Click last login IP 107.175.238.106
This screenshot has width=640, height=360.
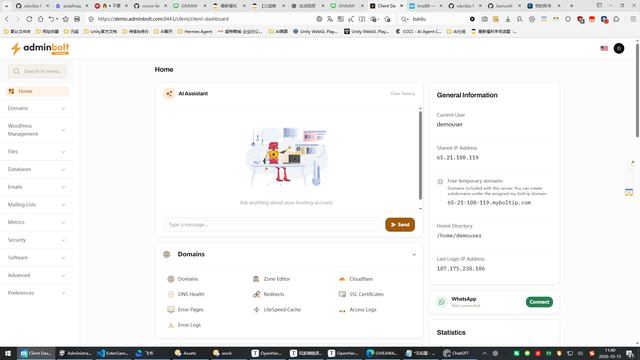461,269
